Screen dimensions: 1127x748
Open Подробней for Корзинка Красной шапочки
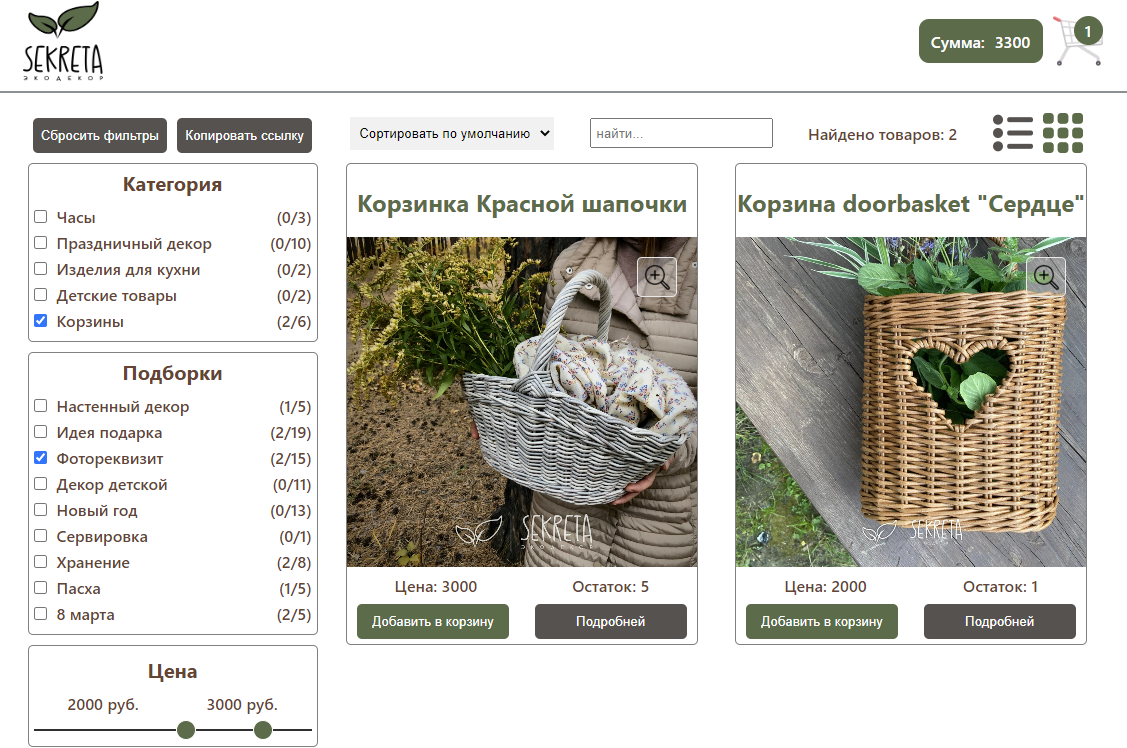[611, 622]
